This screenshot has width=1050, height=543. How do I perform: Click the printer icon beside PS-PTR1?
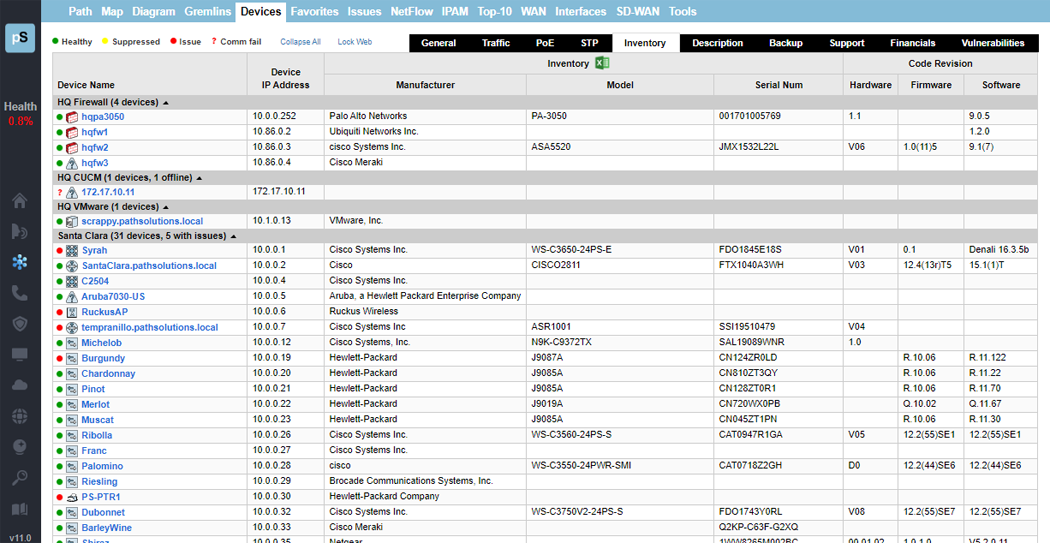coord(72,497)
